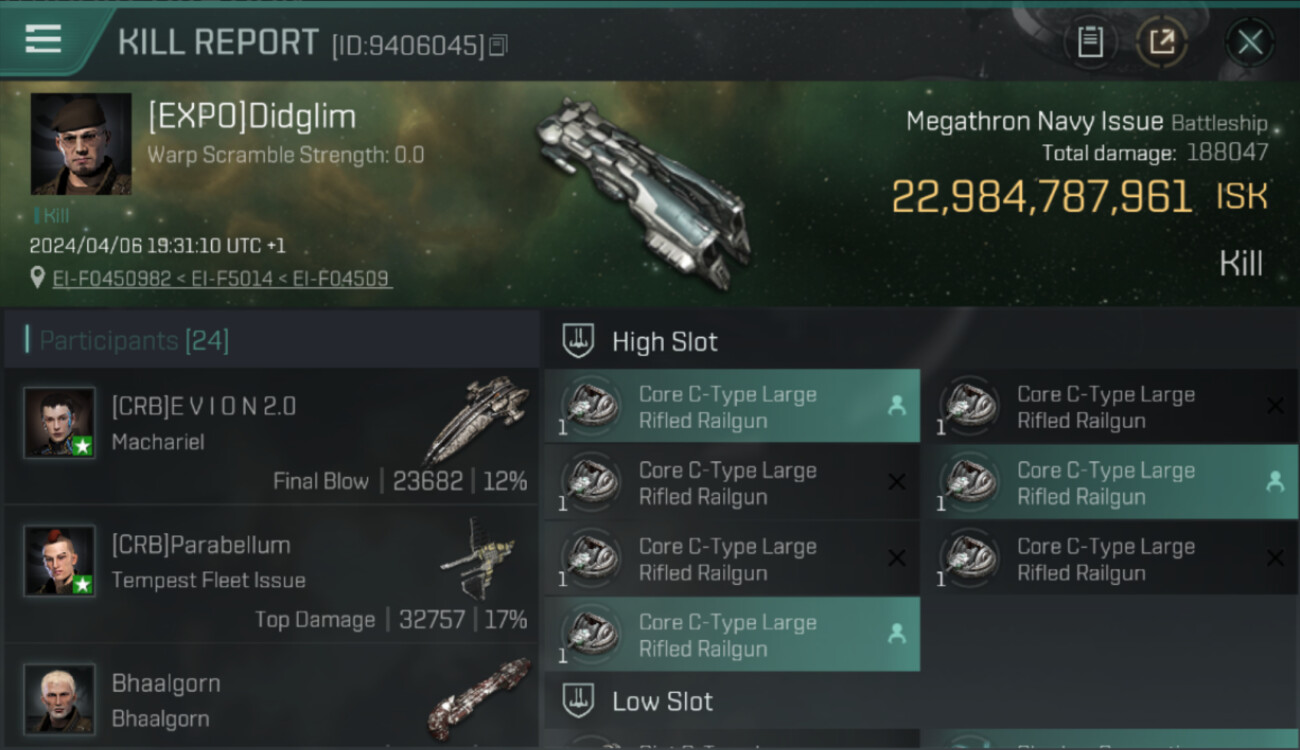1300x750 pixels.
Task: Click the location pin icon
Action: (38, 278)
